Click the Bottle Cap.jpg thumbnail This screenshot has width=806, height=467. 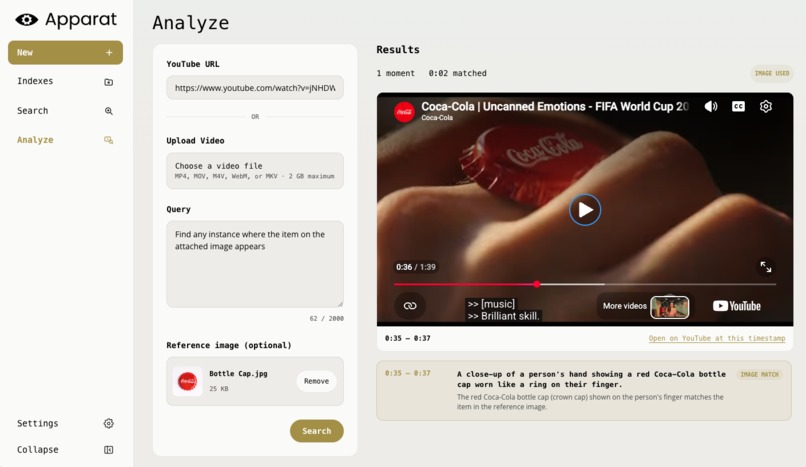click(188, 381)
